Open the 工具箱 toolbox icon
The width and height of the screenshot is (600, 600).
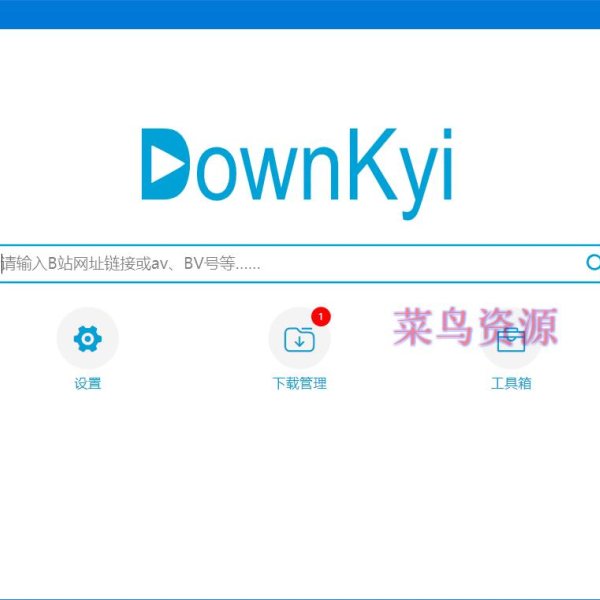(511, 338)
